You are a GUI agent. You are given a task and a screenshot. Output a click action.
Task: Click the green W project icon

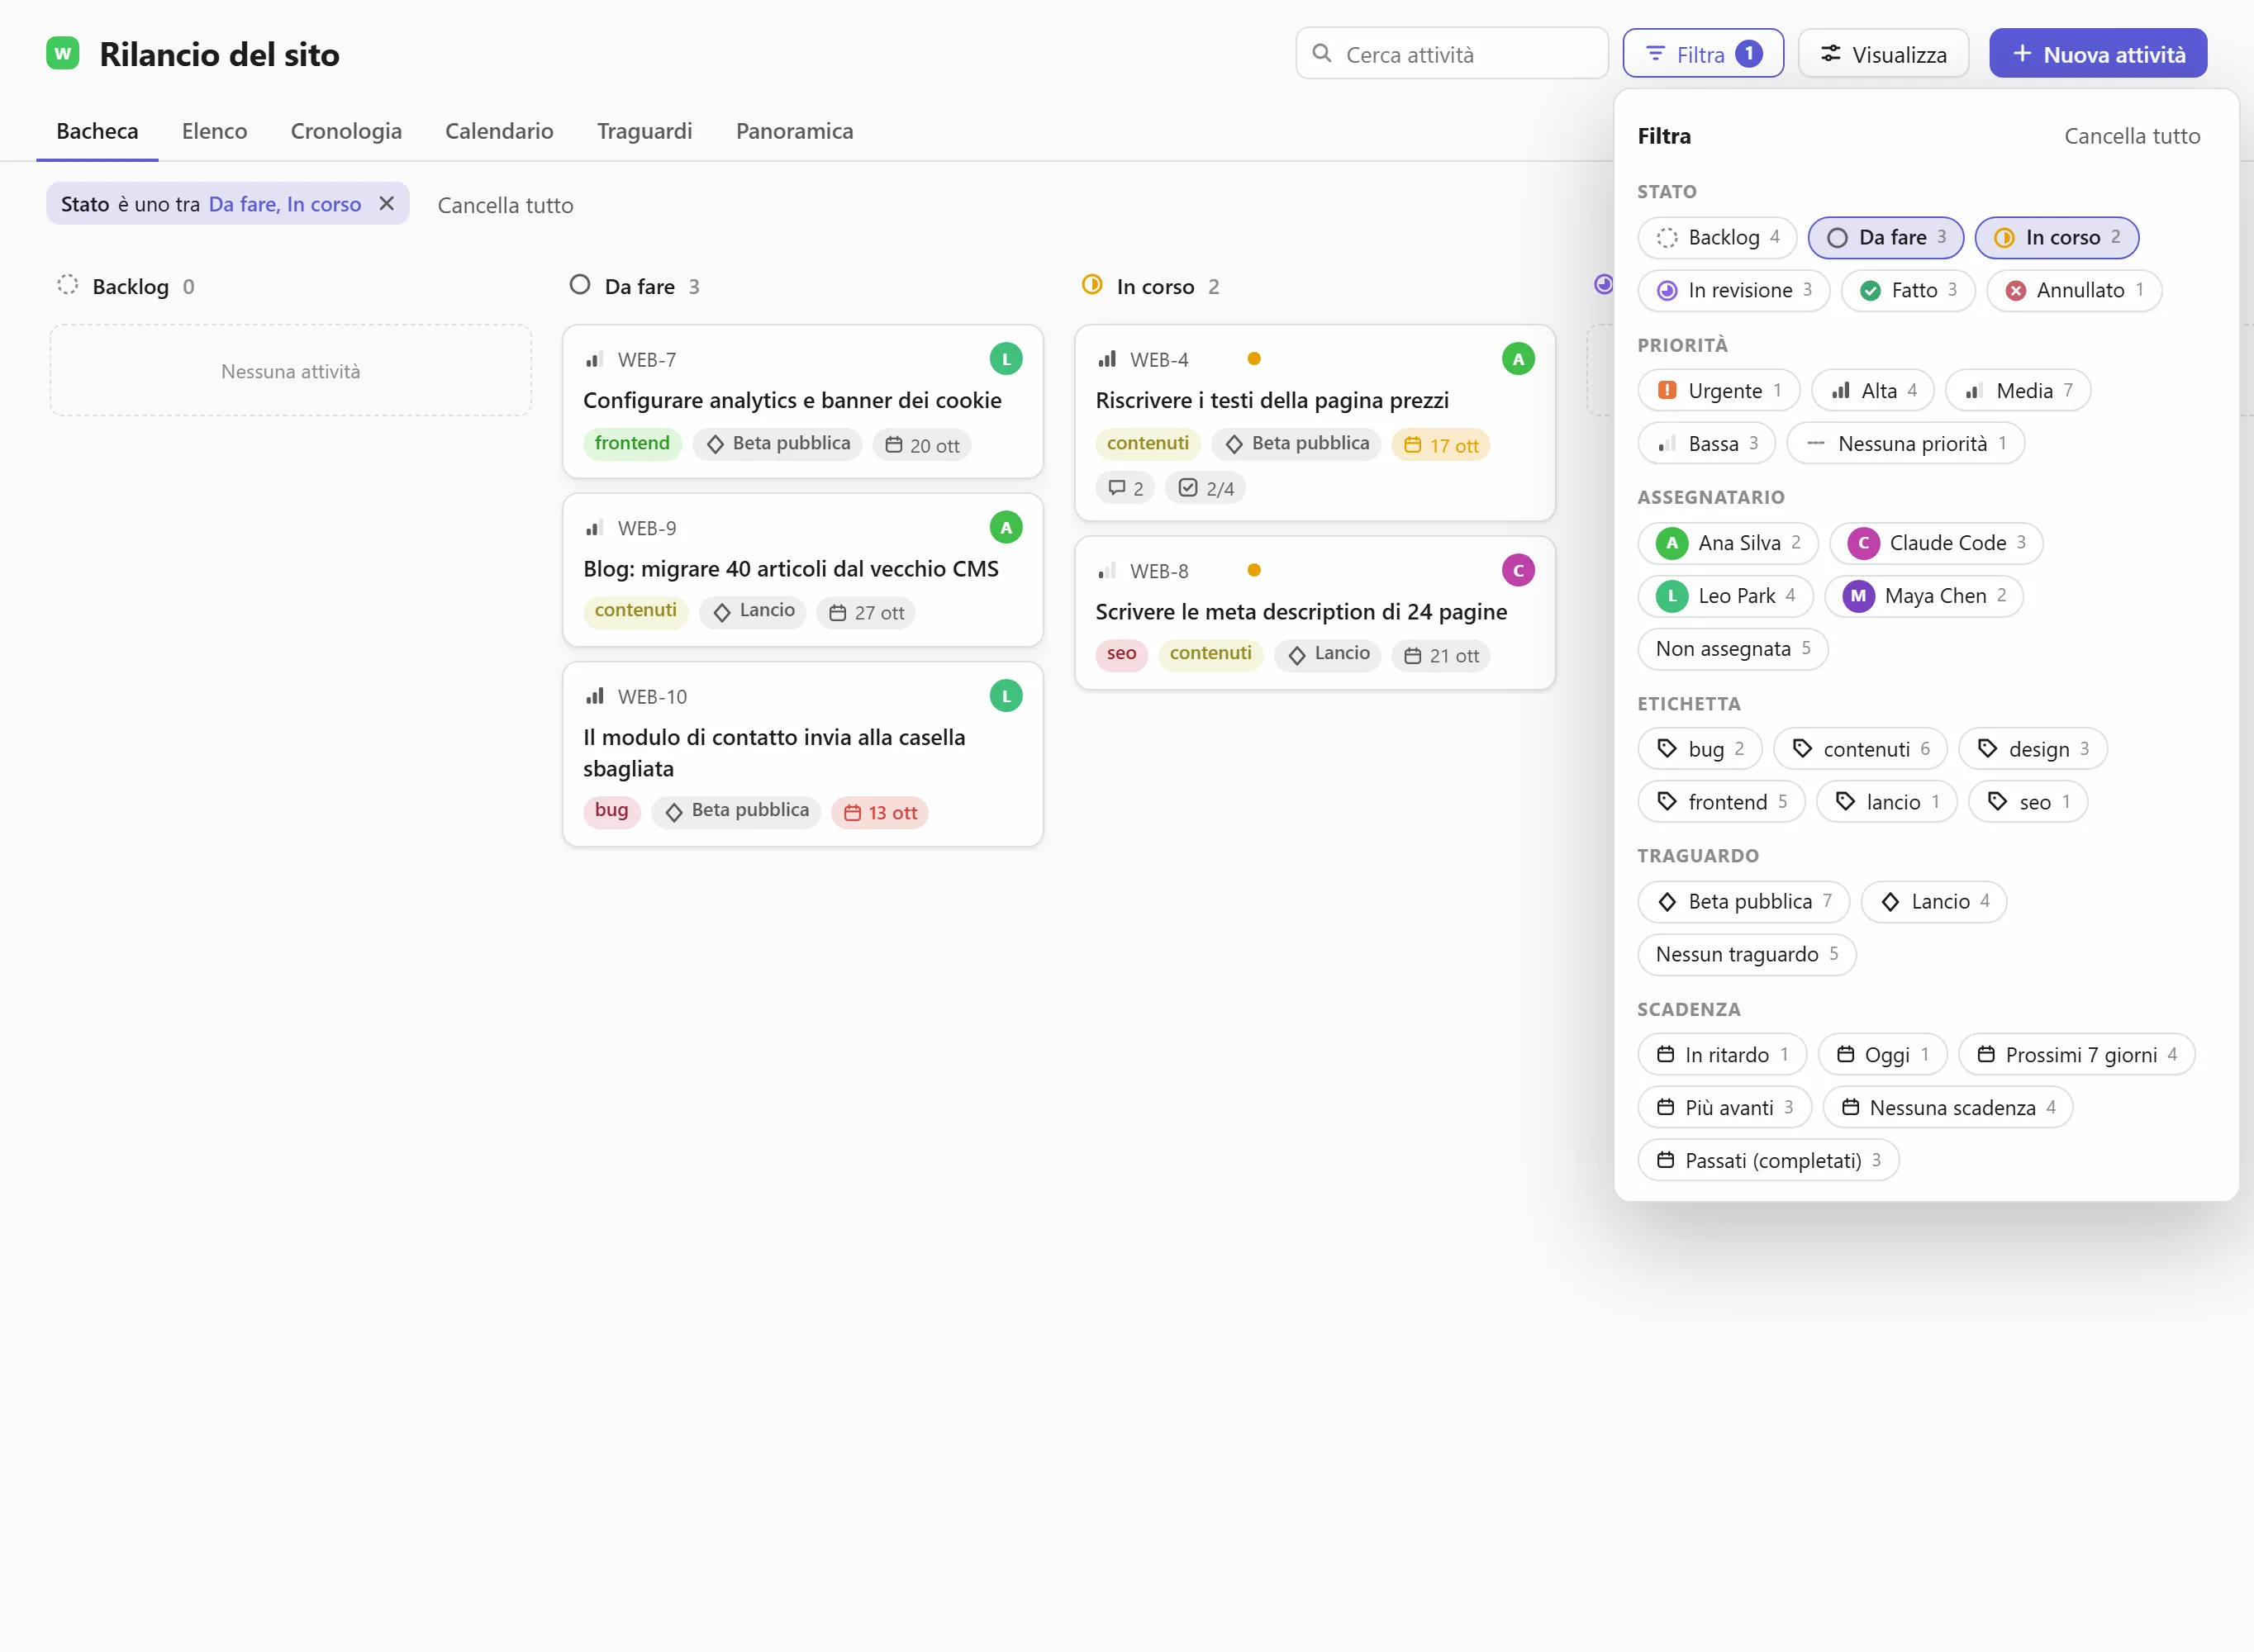click(x=63, y=53)
